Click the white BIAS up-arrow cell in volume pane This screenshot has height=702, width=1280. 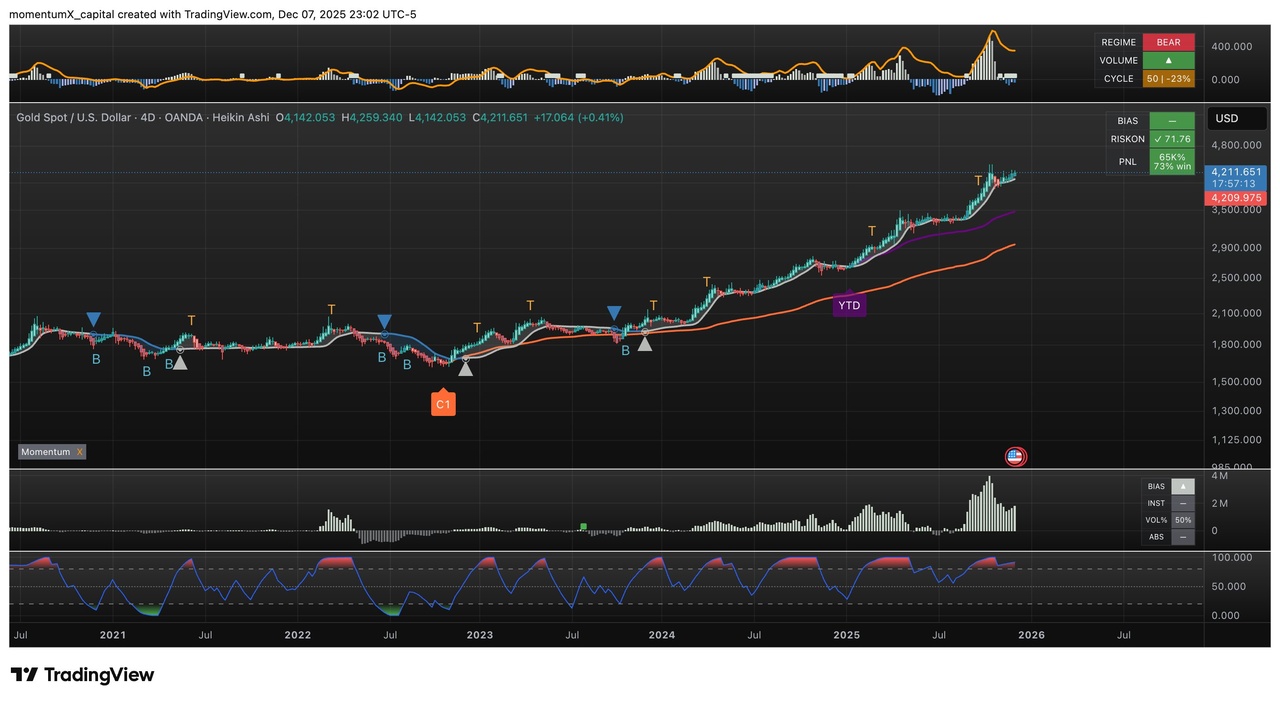coord(1183,486)
